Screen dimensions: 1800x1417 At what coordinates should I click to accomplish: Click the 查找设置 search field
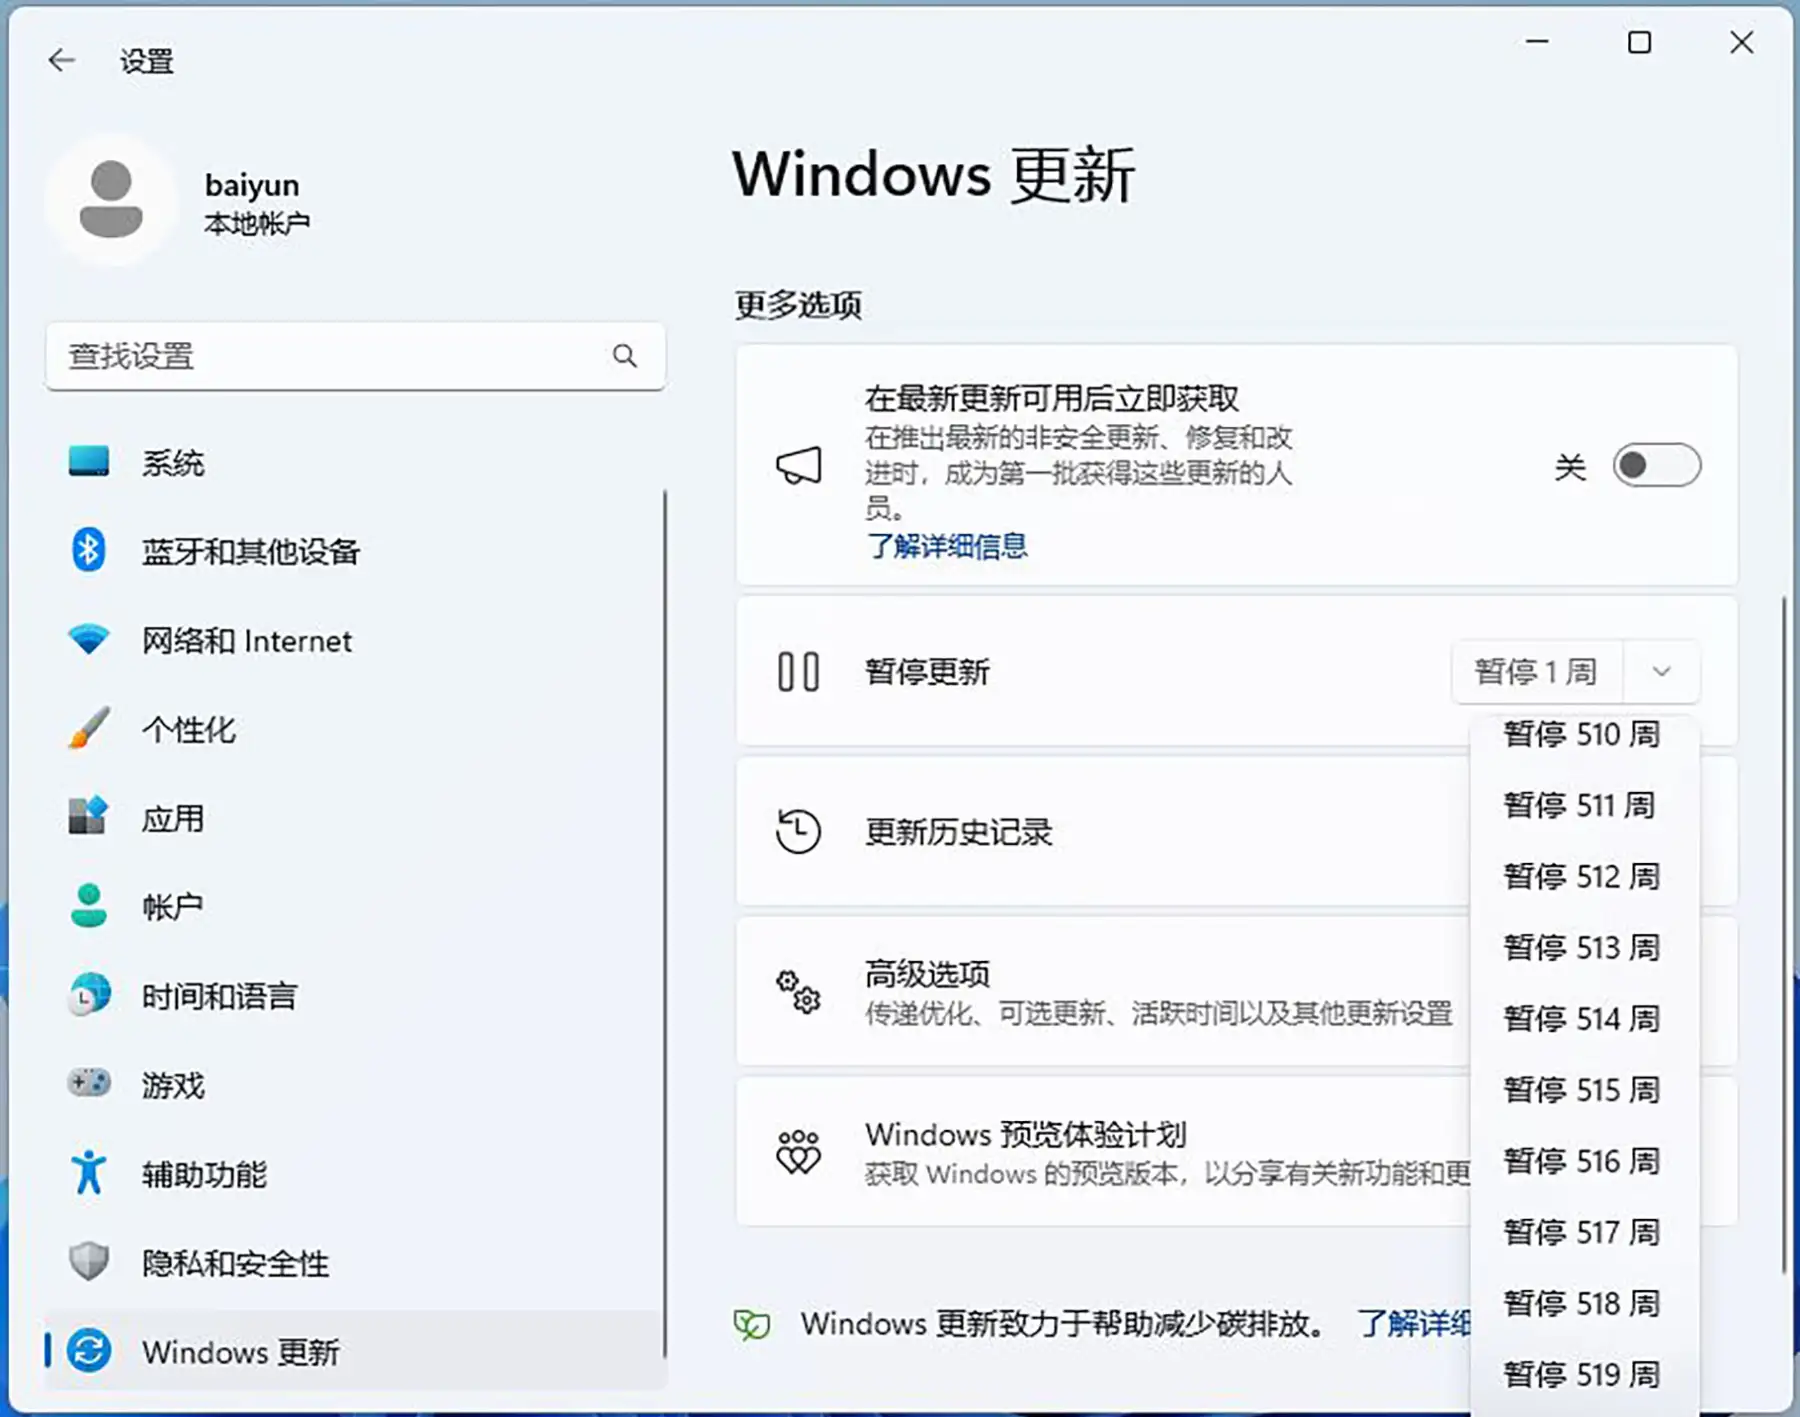(330, 356)
